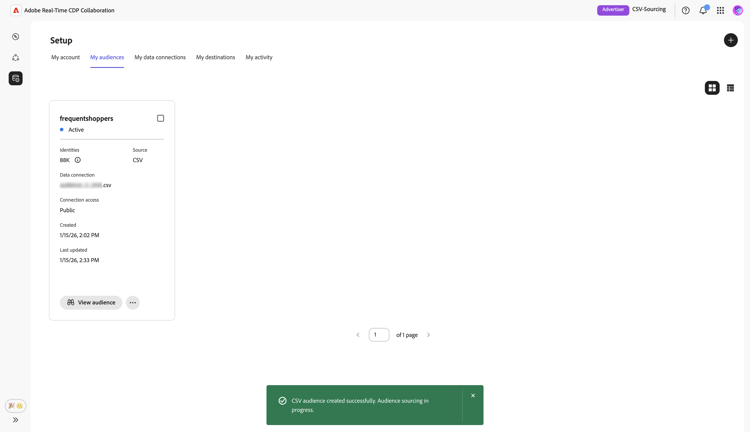Expand the left sidebar with double chevron
This screenshot has height=432, width=750.
pyautogui.click(x=16, y=420)
